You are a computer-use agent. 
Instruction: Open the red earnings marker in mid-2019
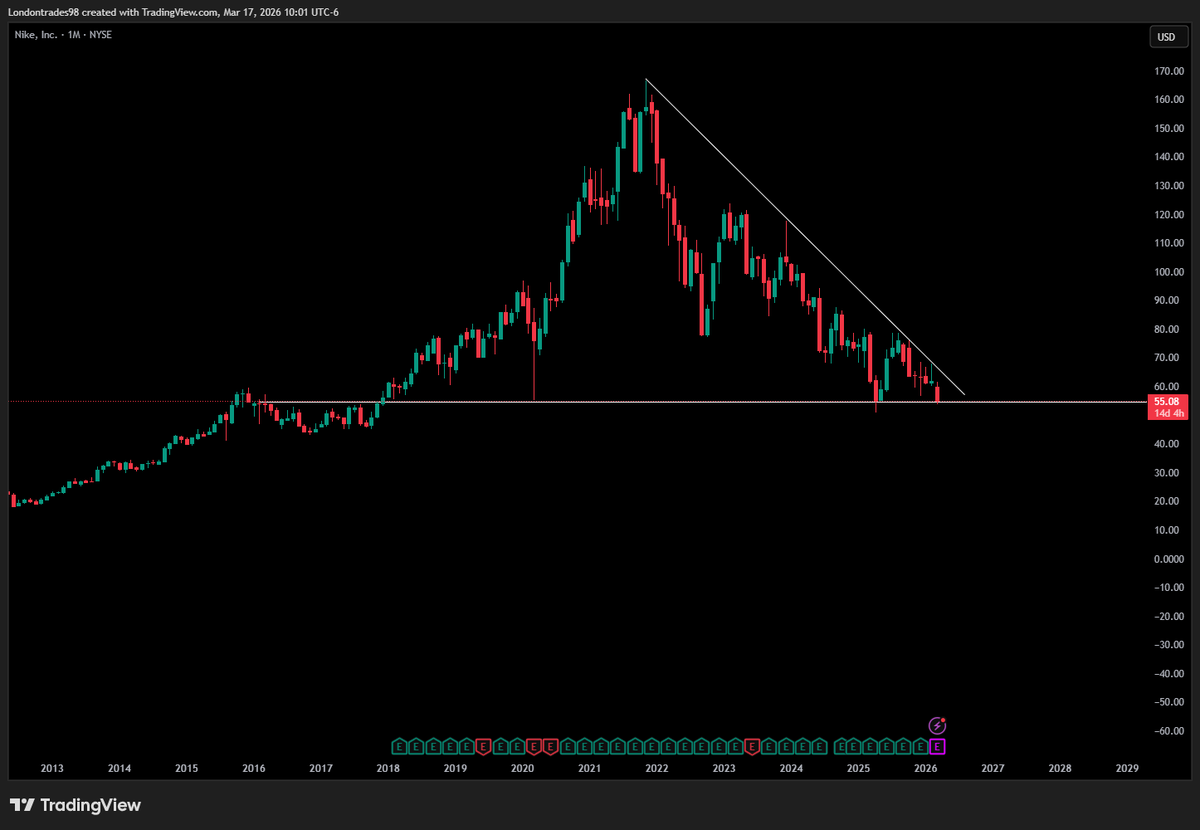pos(483,746)
